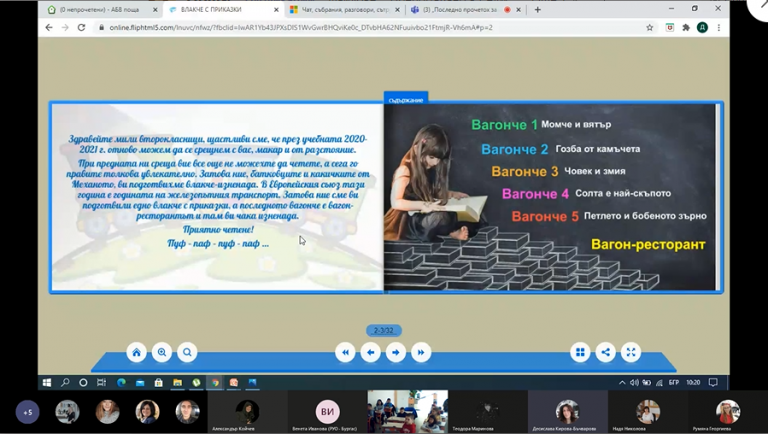Zoom in on the flipbook pages
The width and height of the screenshot is (768, 434).
pos(162,352)
